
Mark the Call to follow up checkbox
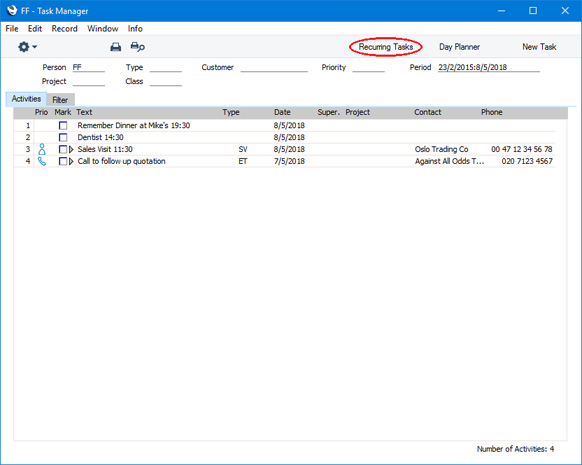click(x=63, y=161)
